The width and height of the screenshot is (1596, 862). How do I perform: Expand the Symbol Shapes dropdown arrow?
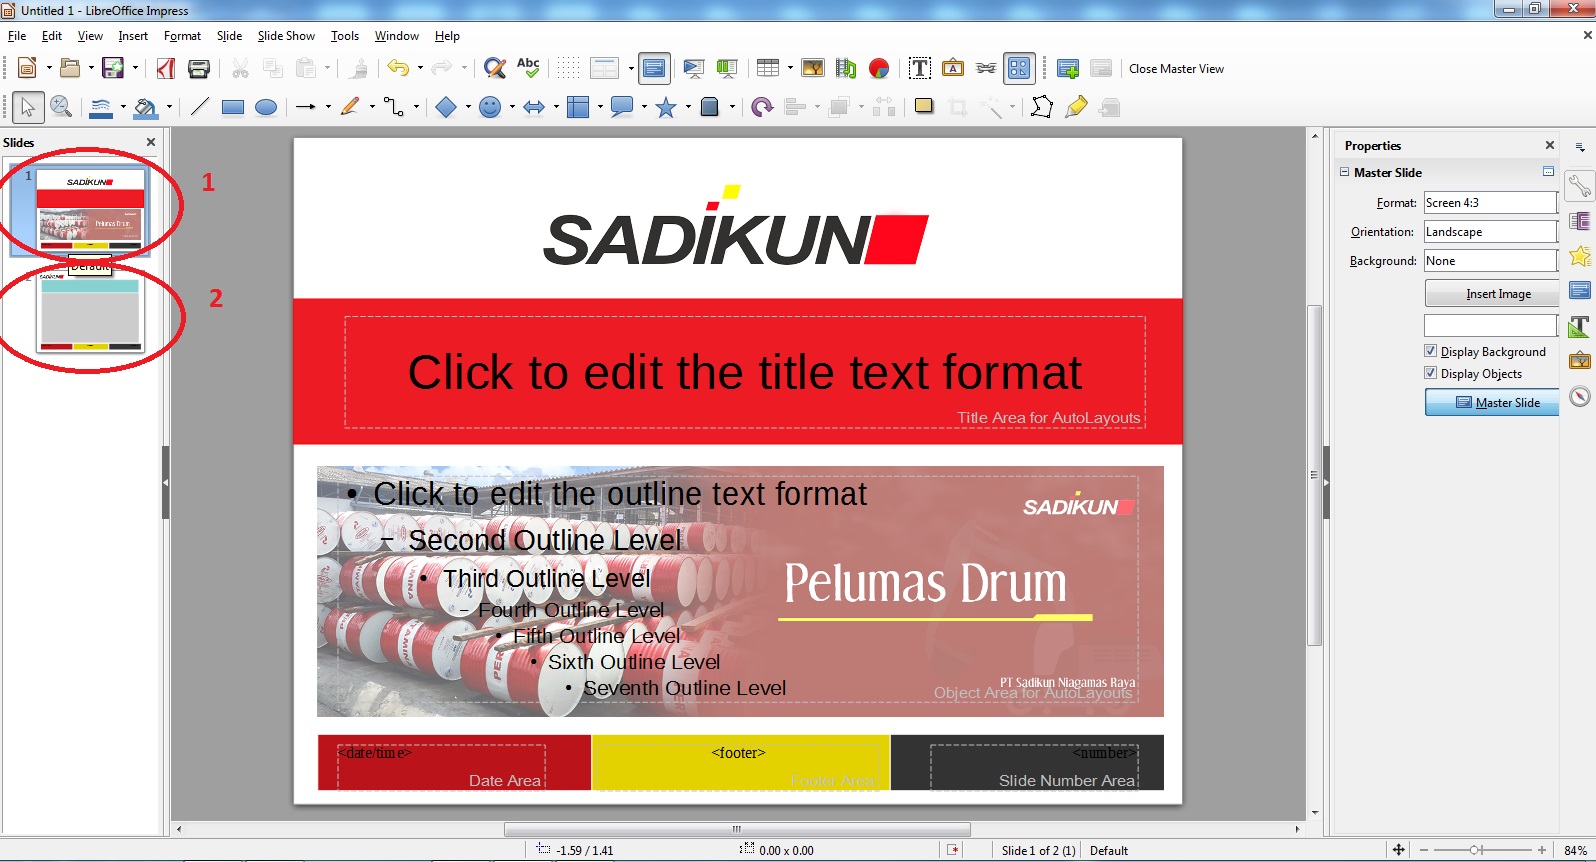[x=512, y=107]
